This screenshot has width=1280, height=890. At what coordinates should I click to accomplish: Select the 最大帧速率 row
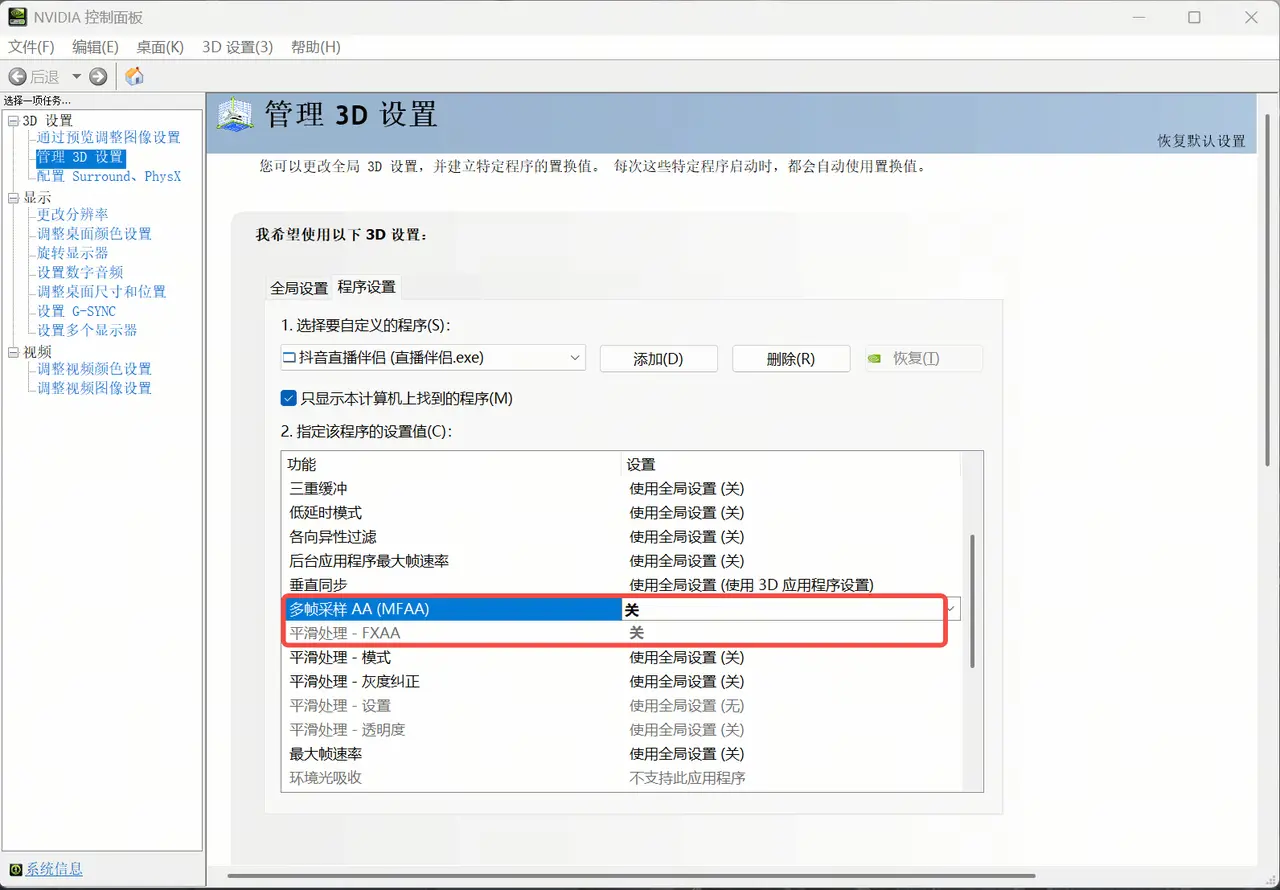click(621, 753)
